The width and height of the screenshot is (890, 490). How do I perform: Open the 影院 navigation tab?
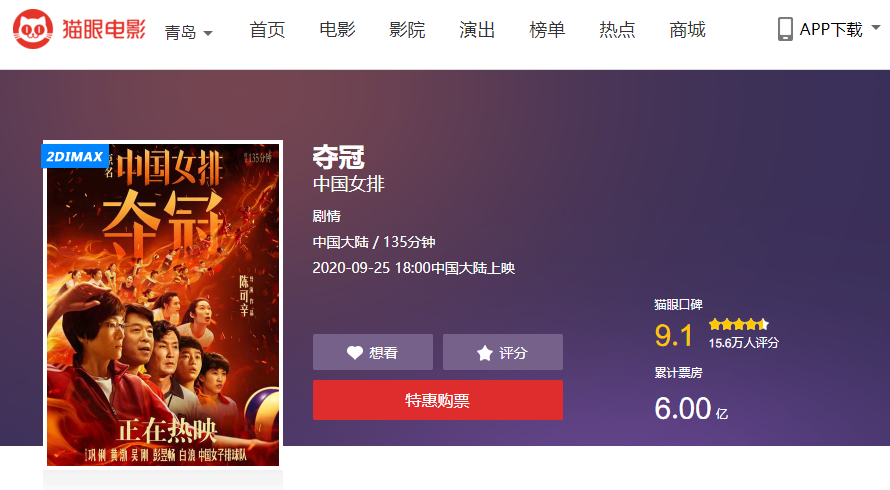pos(407,30)
